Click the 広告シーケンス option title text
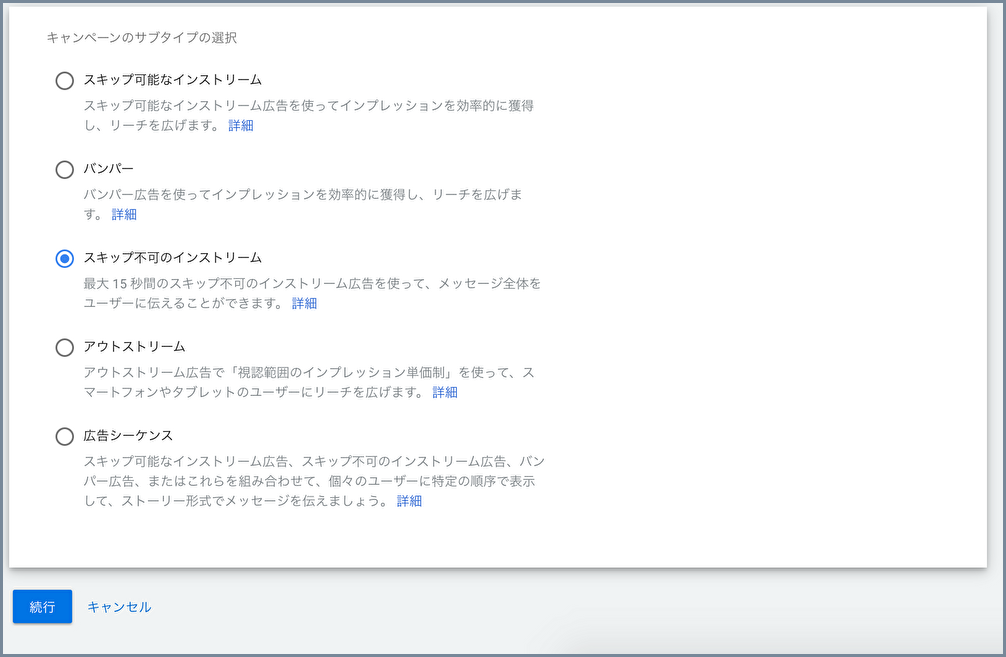The image size is (1006, 657). coord(129,436)
